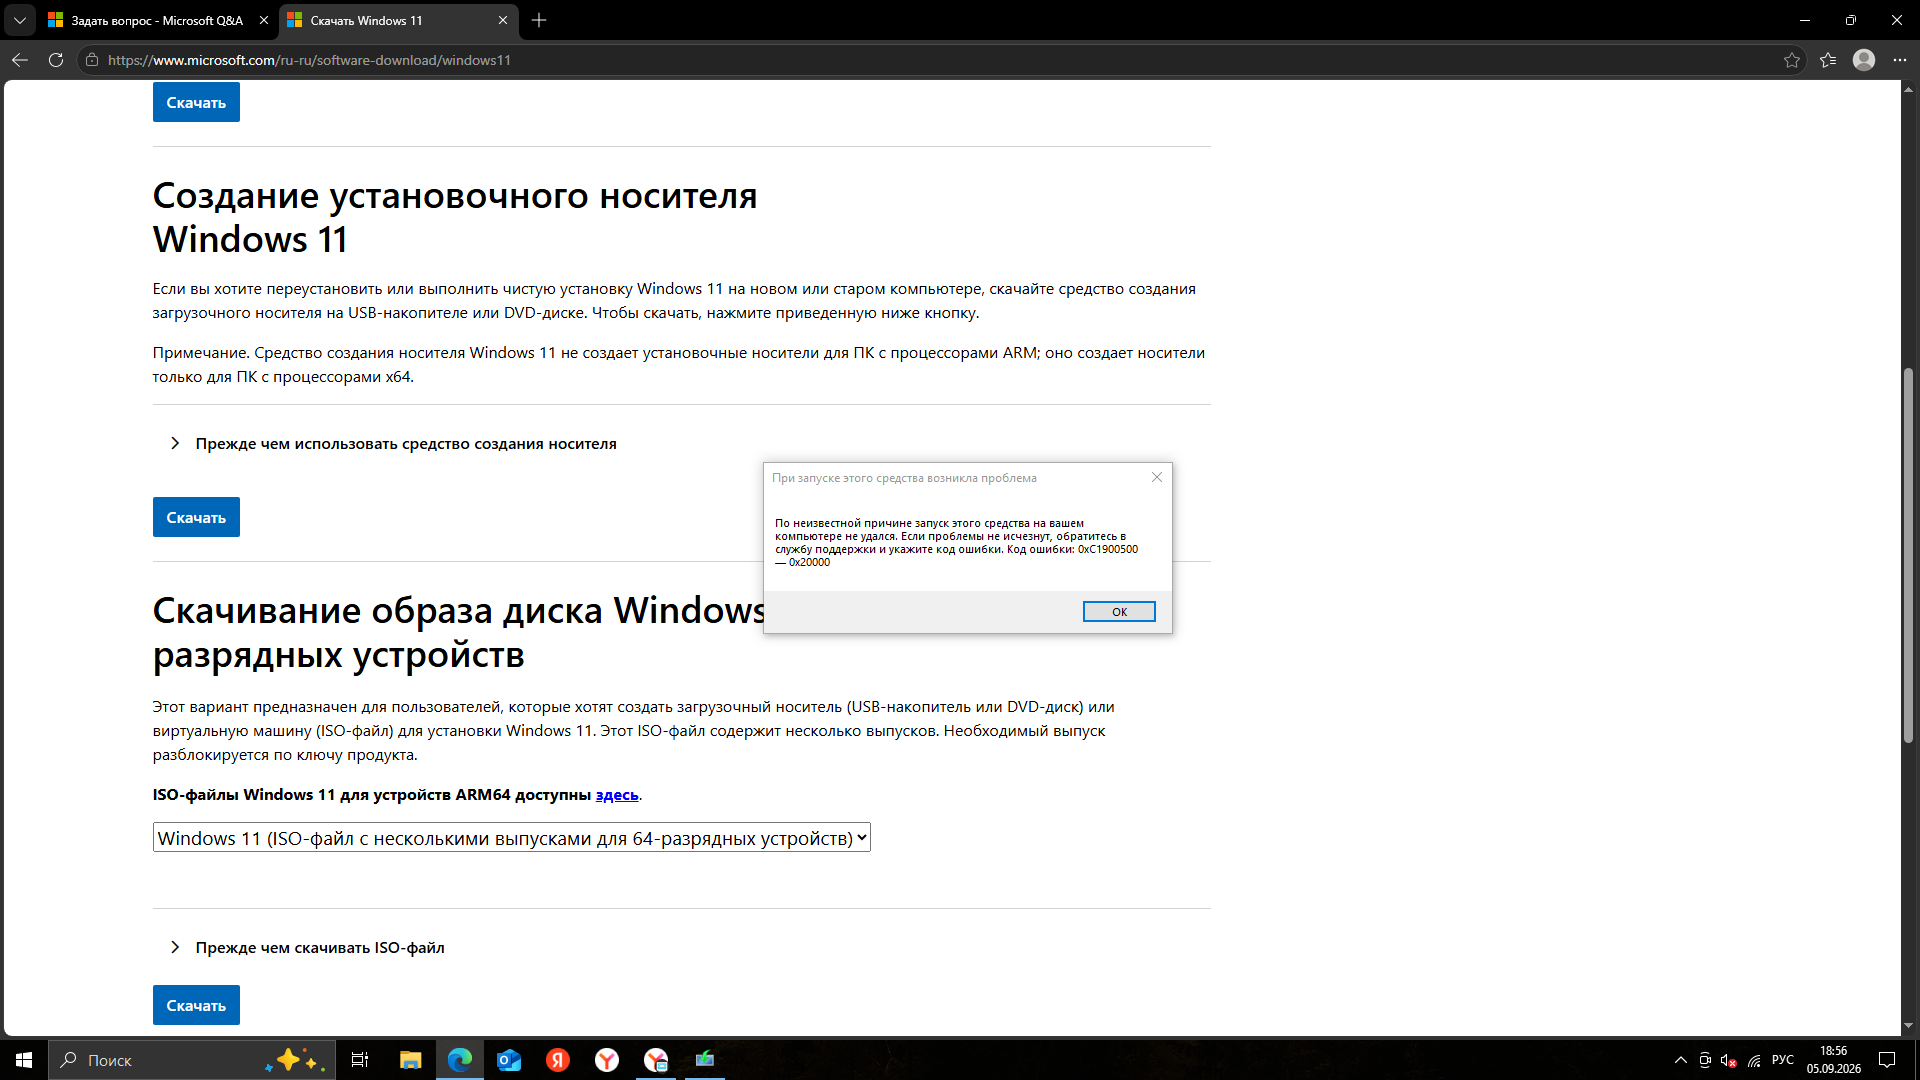Open Yandex Browser from the taskbar

pos(607,1060)
